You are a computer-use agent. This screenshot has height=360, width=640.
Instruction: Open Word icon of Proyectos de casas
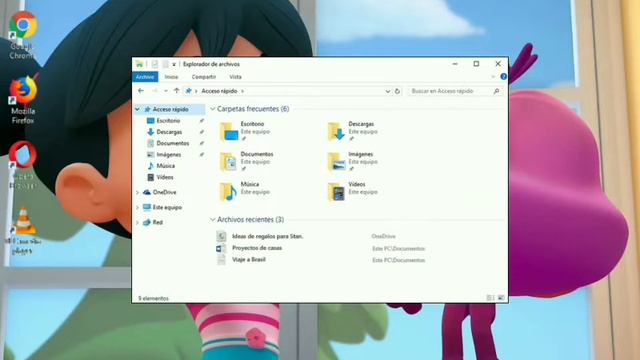[x=221, y=248]
